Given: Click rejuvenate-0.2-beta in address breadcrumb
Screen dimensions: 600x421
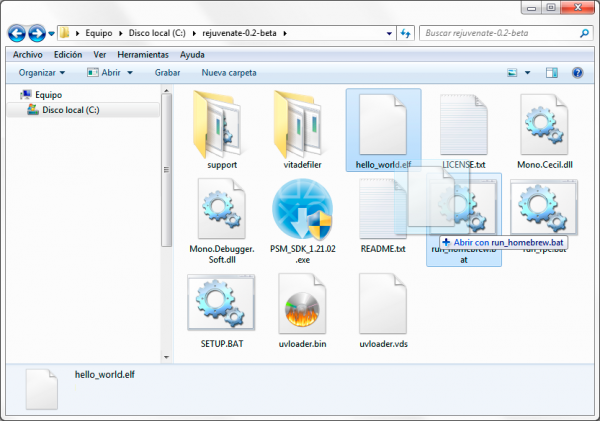Looking at the screenshot, I should (x=239, y=33).
